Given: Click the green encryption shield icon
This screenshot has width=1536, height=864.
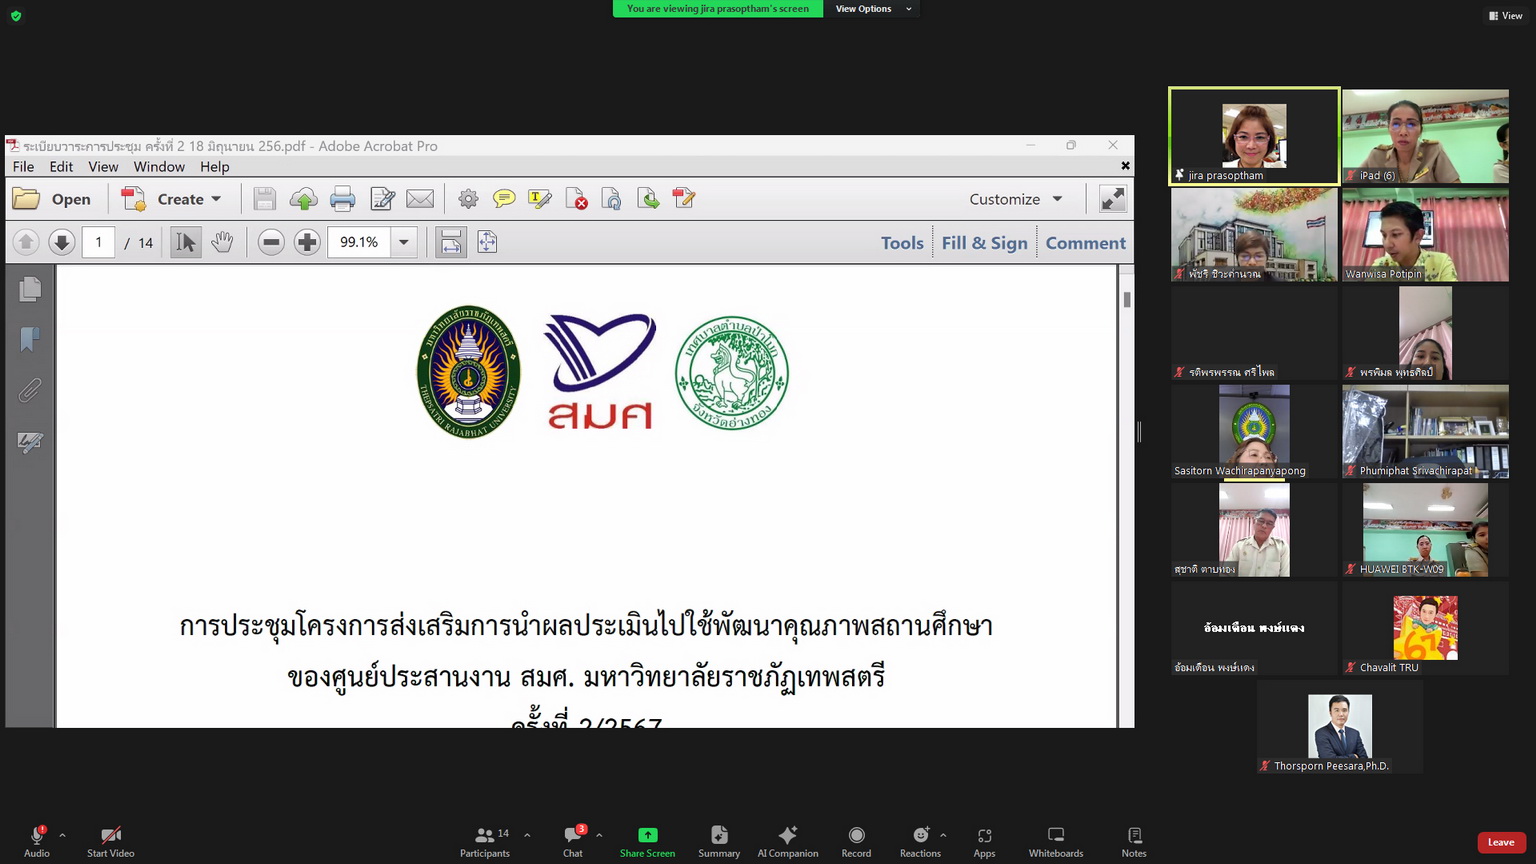Looking at the screenshot, I should pyautogui.click(x=16, y=16).
